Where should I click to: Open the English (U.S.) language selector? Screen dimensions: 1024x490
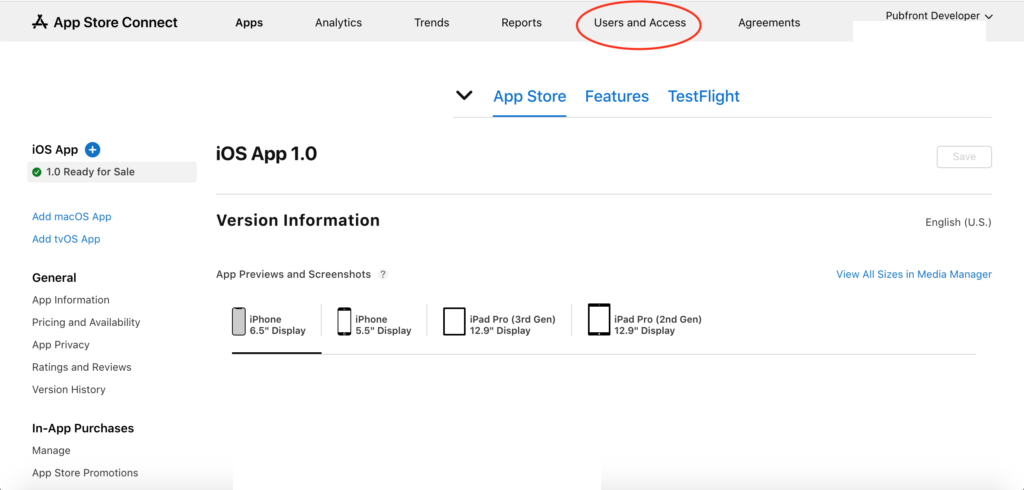click(958, 222)
